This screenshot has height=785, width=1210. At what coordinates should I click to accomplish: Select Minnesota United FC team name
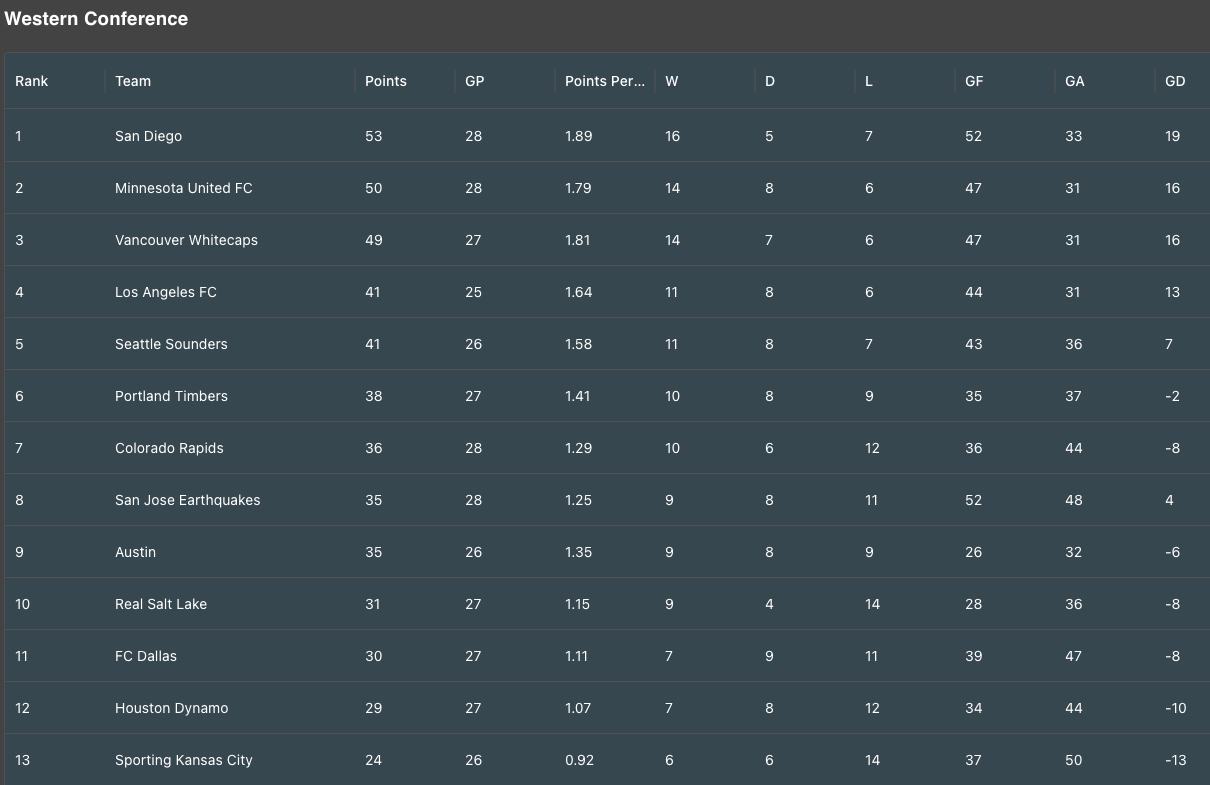point(184,188)
